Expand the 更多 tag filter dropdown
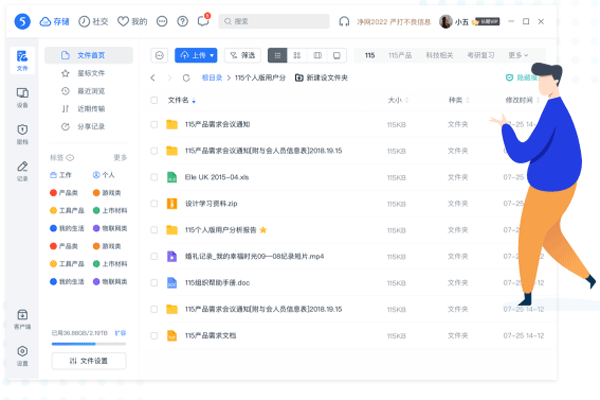Image resolution: width=600 pixels, height=400 pixels. click(519, 55)
